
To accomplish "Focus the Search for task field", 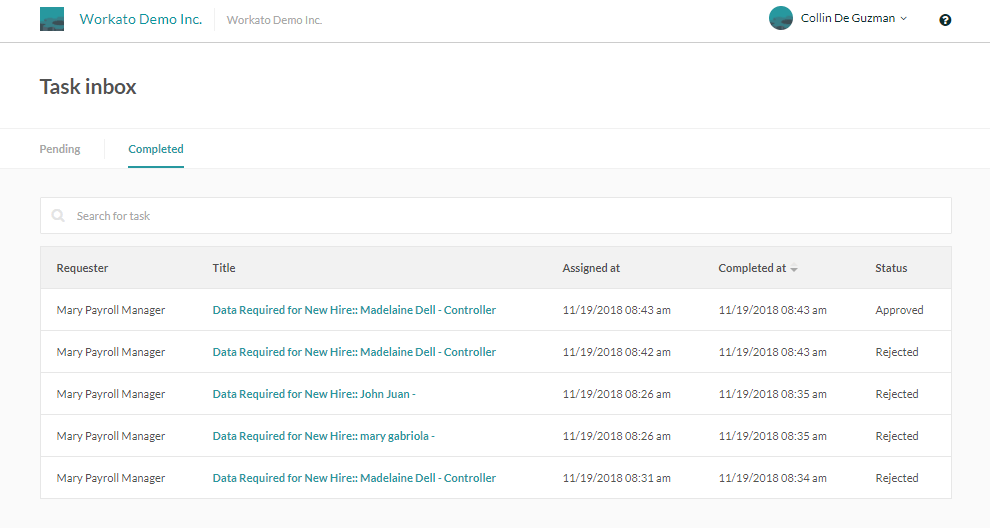I will click(500, 216).
